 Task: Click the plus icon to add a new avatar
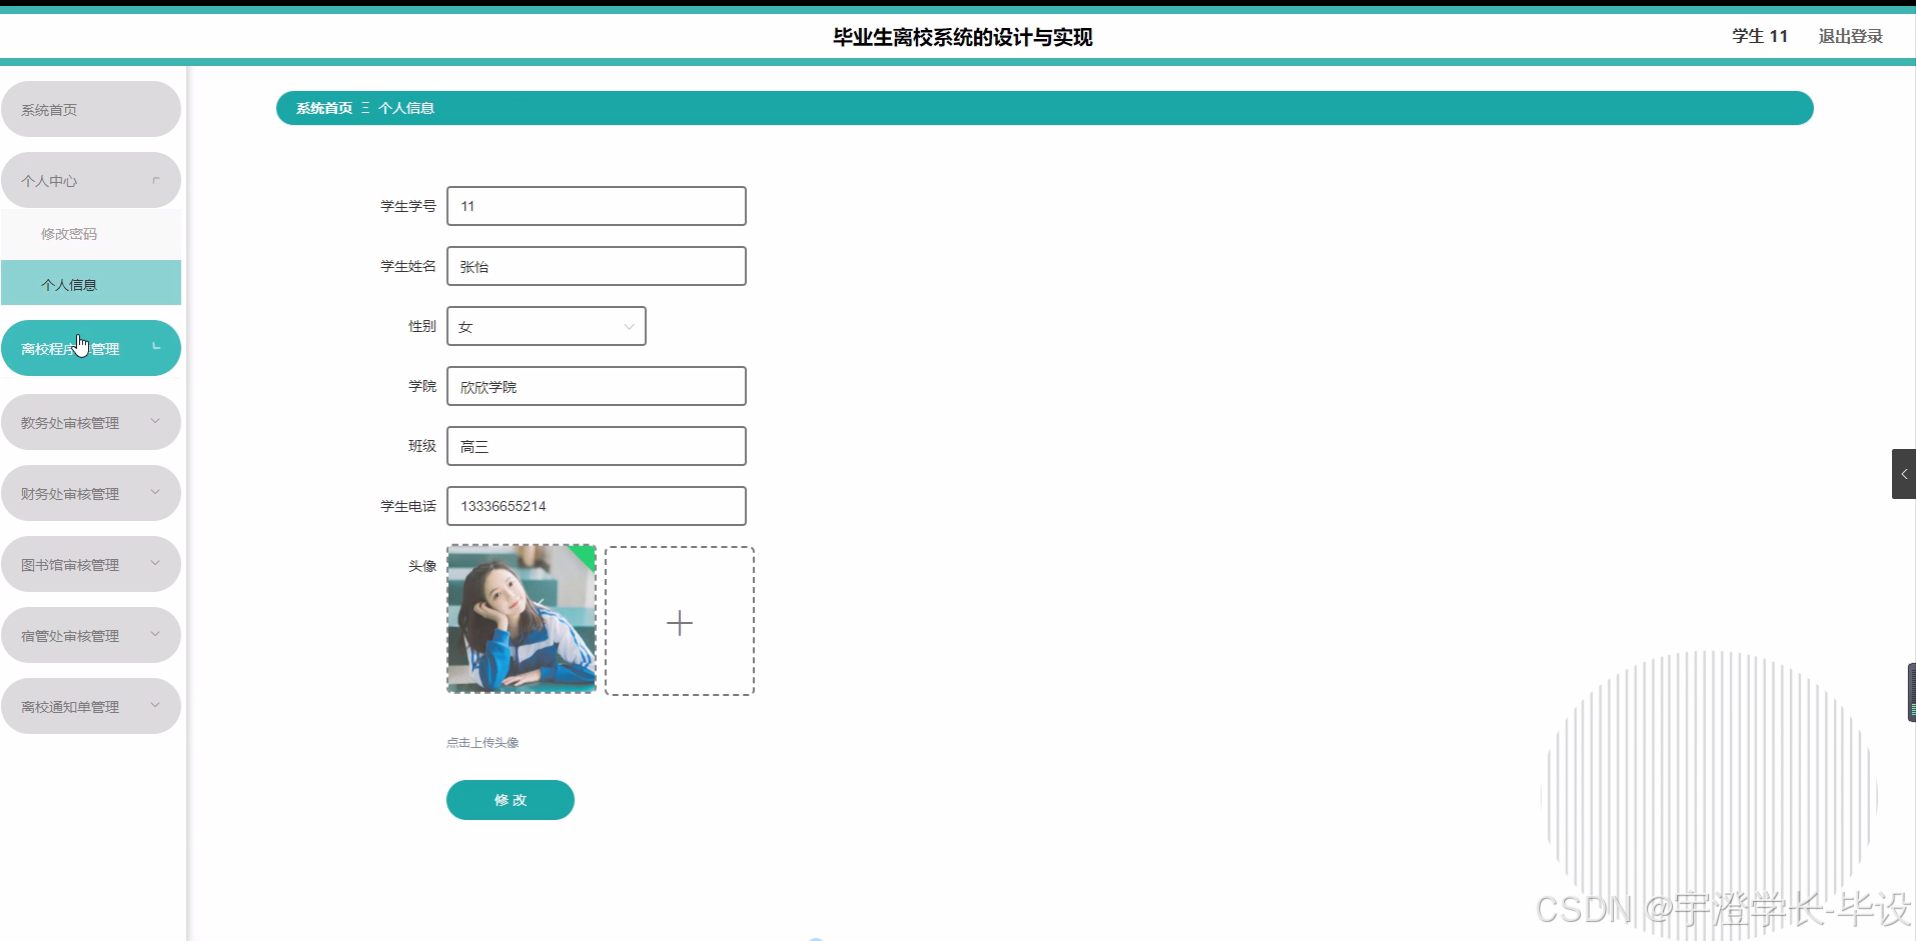(679, 621)
